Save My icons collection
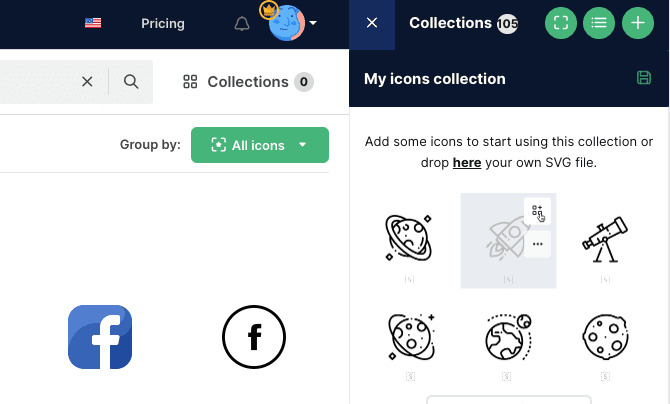The width and height of the screenshot is (670, 404). click(x=644, y=78)
